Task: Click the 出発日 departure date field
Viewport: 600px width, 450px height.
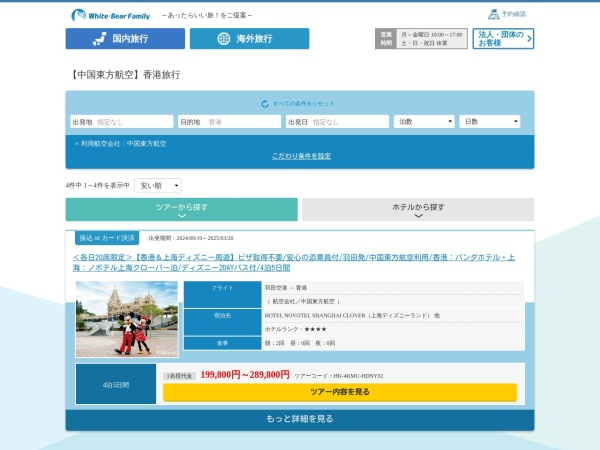Action: tap(338, 122)
